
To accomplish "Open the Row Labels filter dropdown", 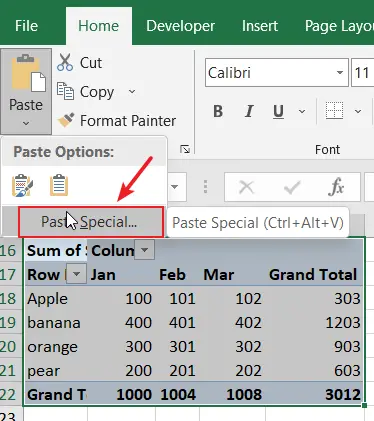I will (x=77, y=274).
